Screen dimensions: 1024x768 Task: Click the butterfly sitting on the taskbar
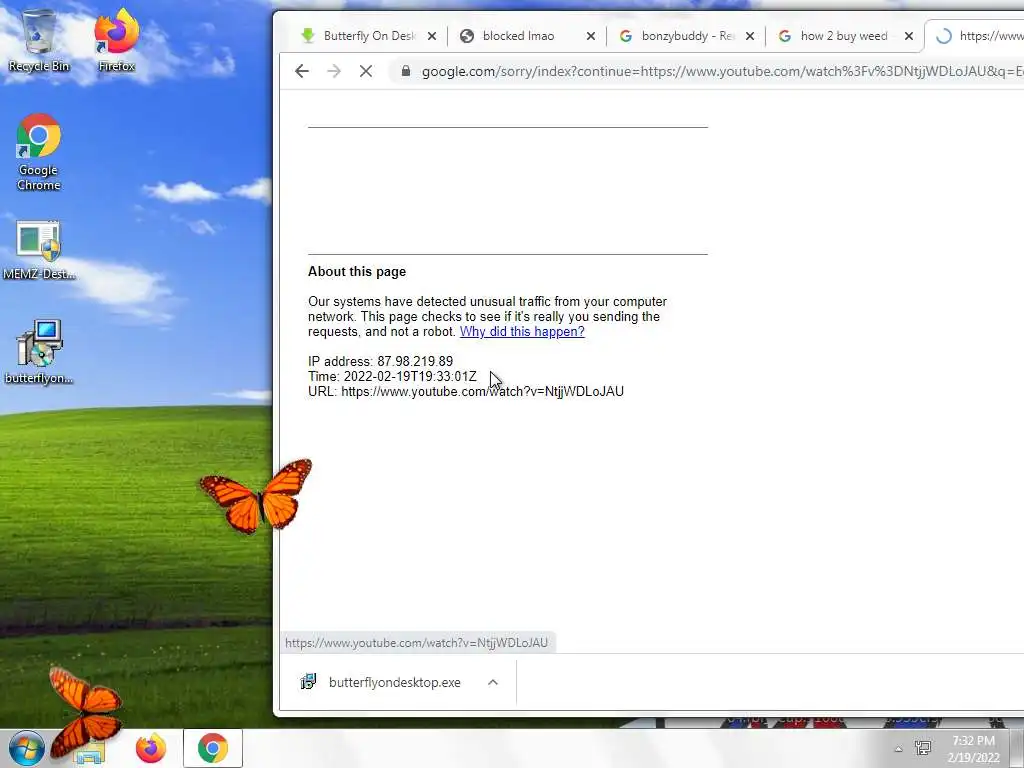pos(84,716)
